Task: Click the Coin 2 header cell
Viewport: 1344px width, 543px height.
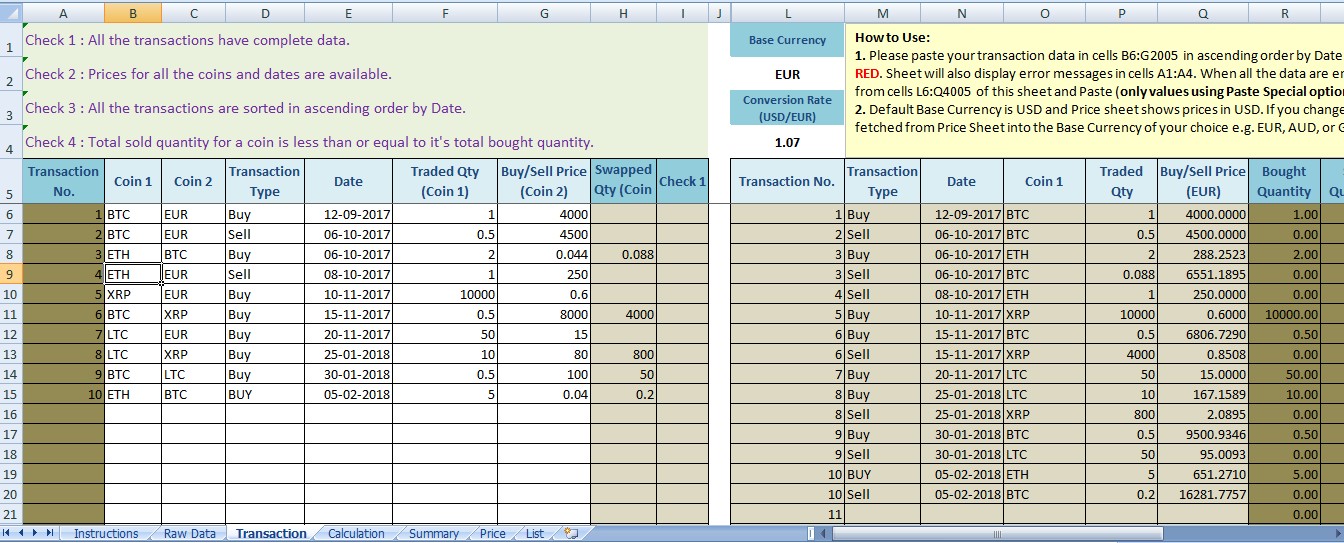Action: [x=193, y=181]
